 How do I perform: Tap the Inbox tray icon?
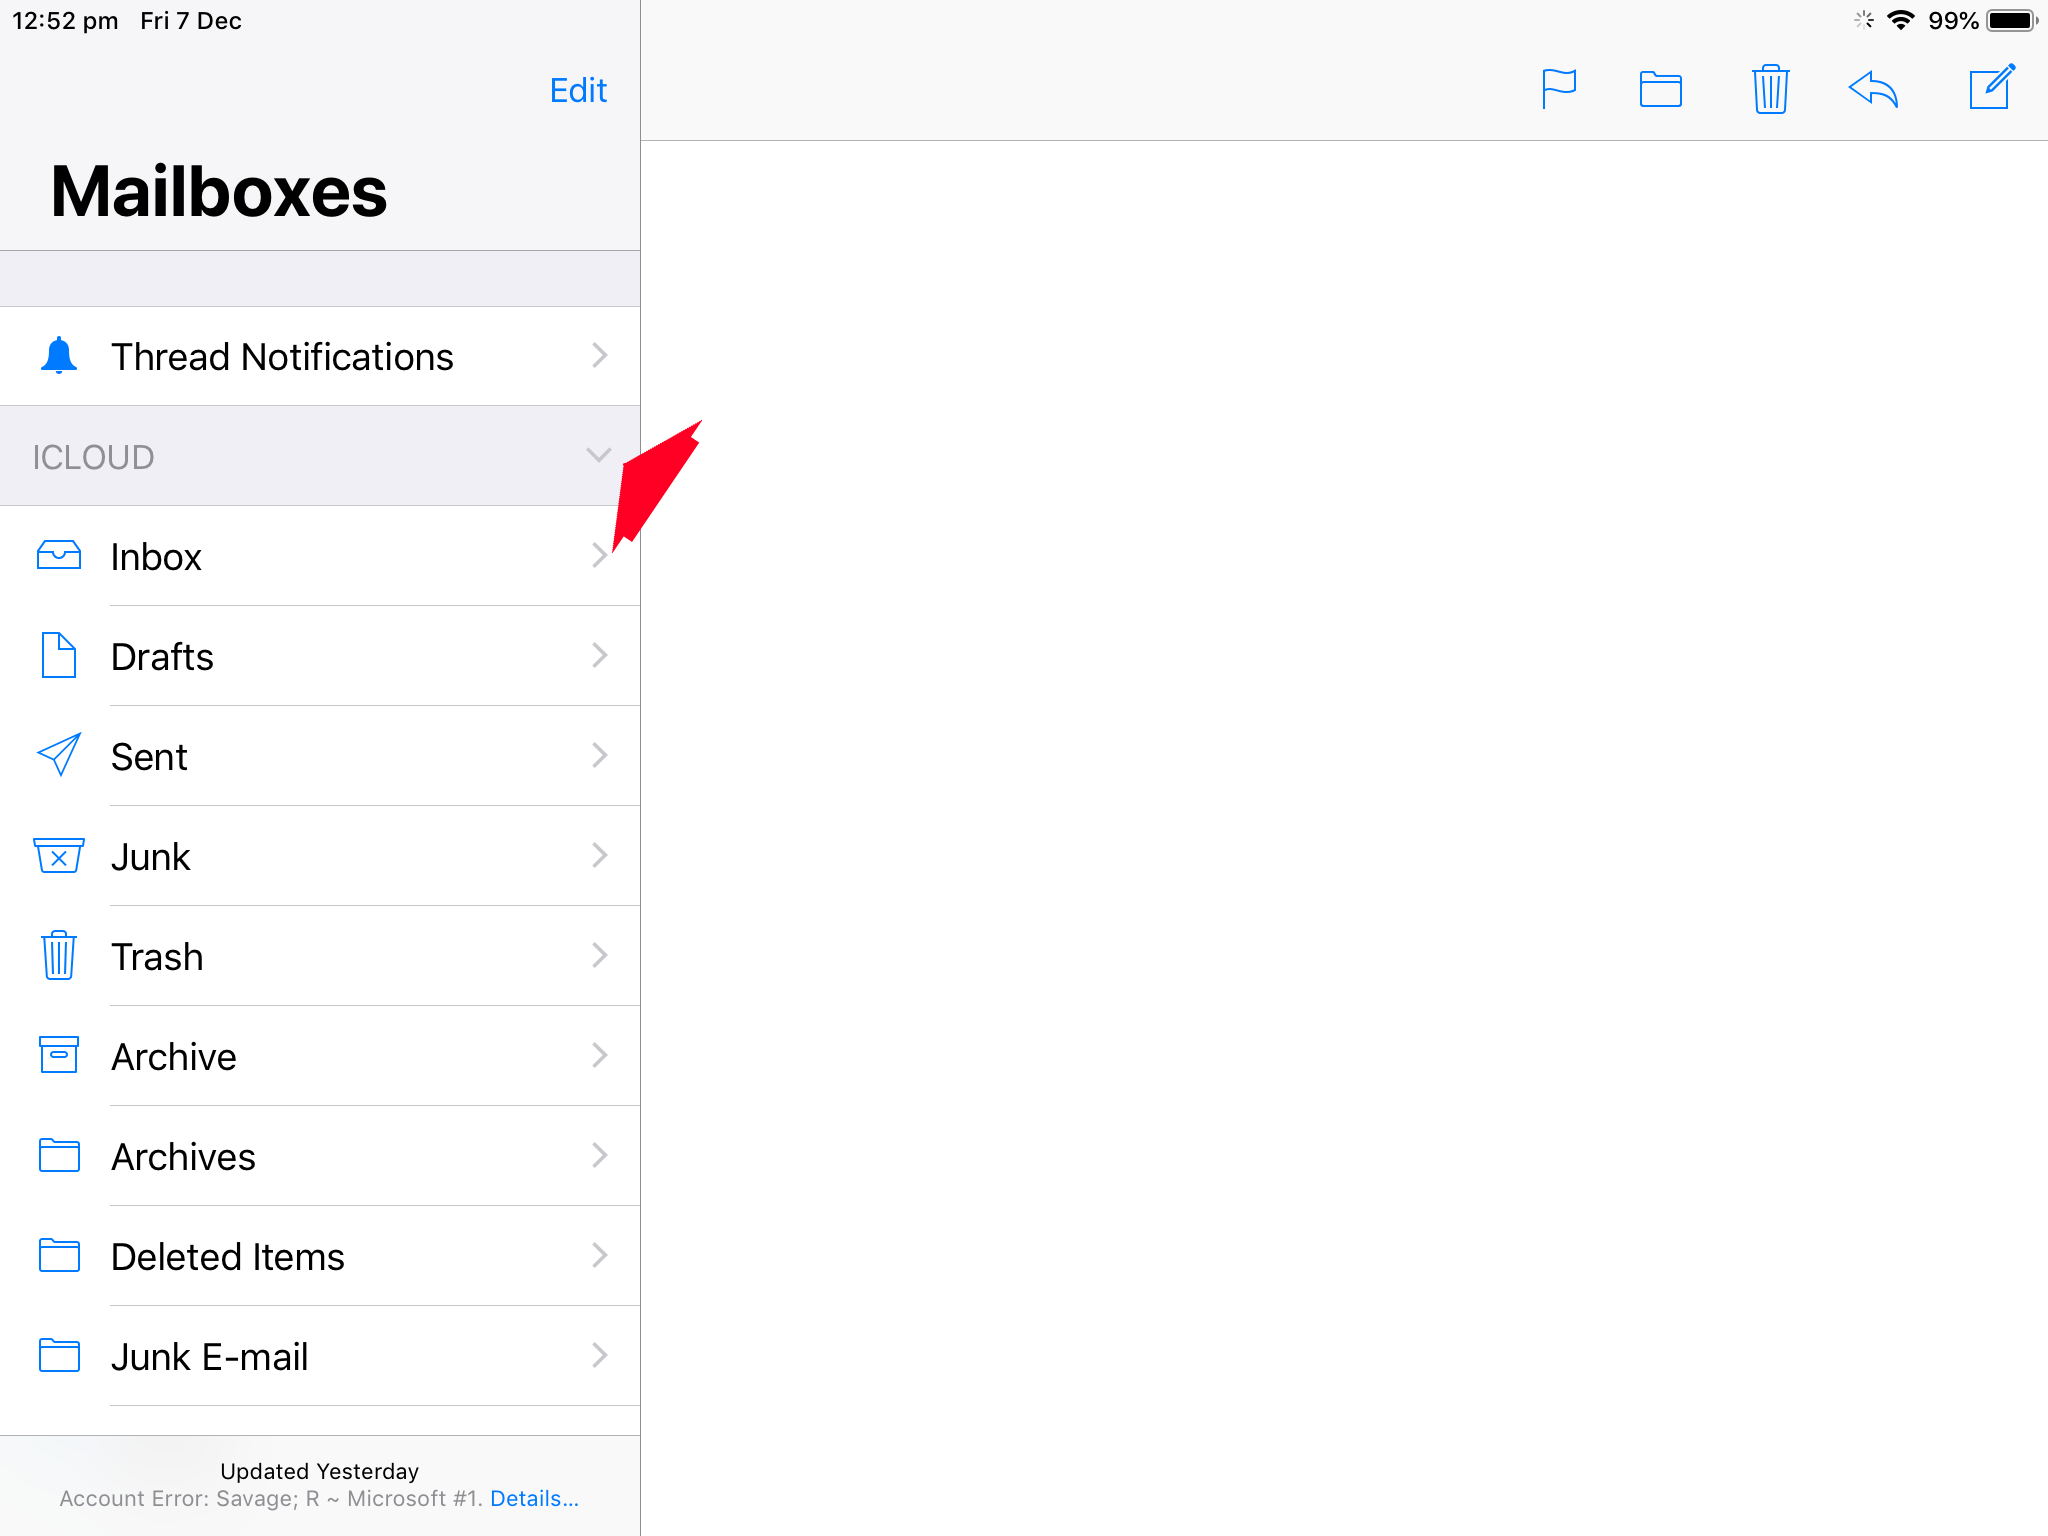[59, 555]
